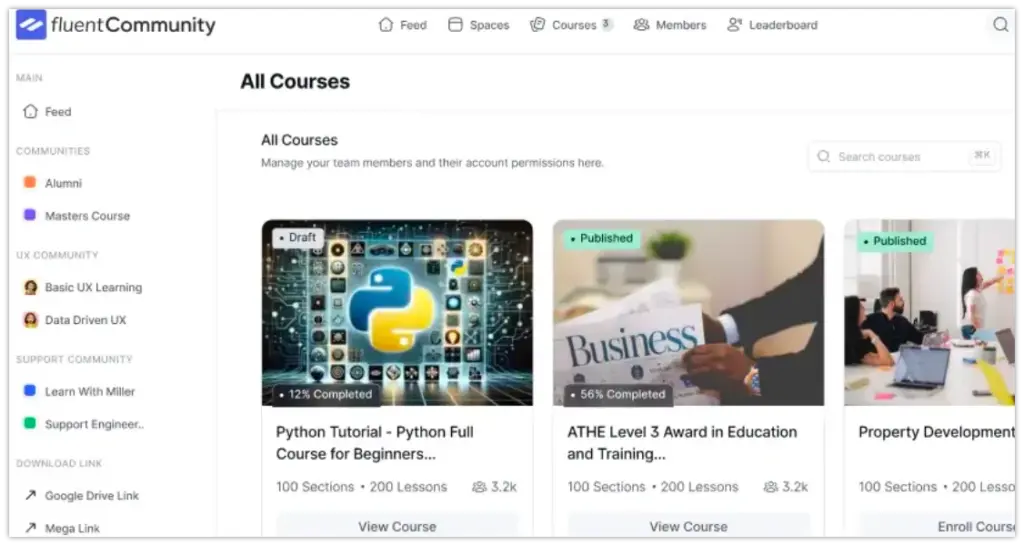1024x546 pixels.
Task: Click the Members people icon in top navigation
Action: 641,25
